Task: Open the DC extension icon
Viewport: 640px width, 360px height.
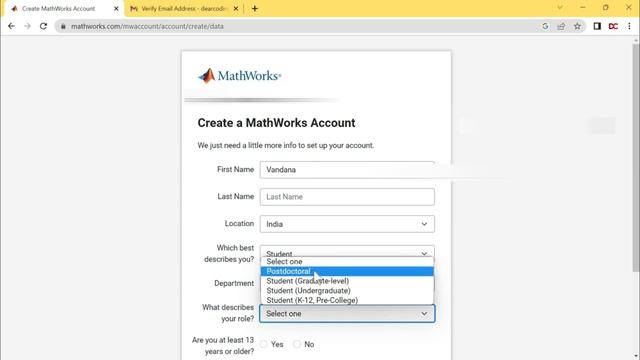Action: coord(613,26)
